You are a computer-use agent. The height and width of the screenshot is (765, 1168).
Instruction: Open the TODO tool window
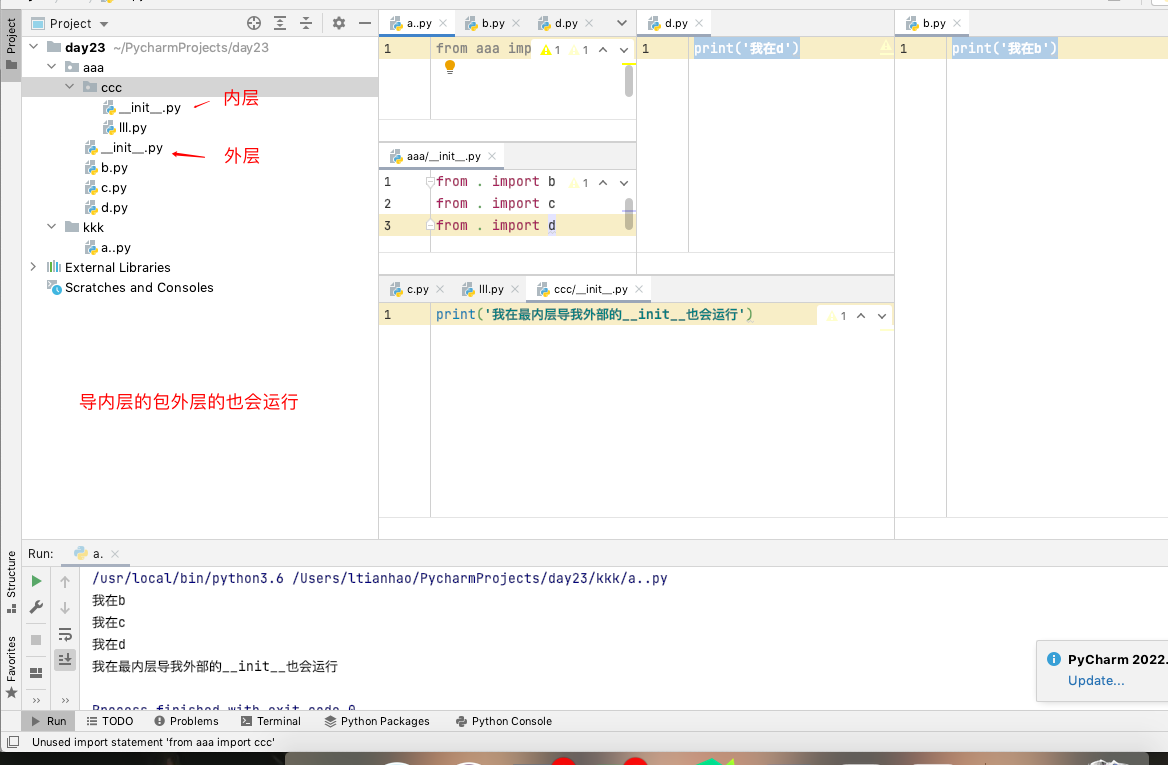(x=110, y=721)
